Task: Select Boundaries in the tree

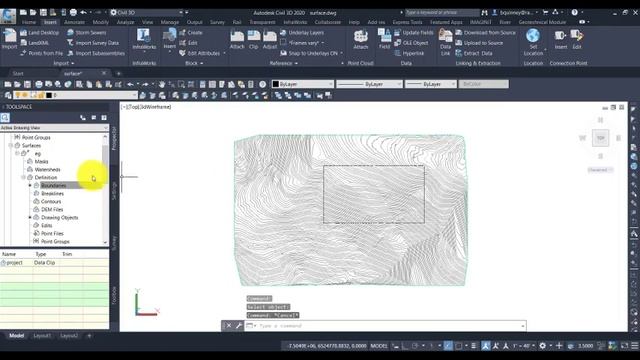Action: pyautogui.click(x=53, y=186)
